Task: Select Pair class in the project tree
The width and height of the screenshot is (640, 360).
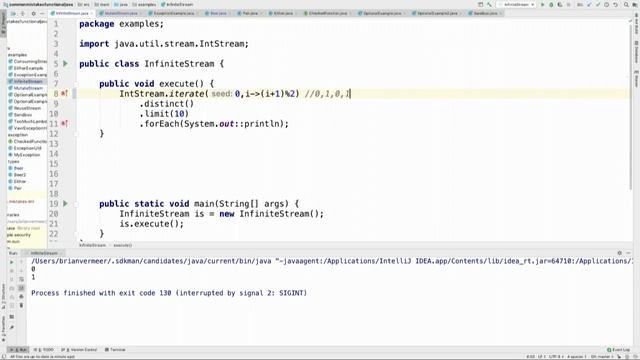Action: tap(17, 188)
